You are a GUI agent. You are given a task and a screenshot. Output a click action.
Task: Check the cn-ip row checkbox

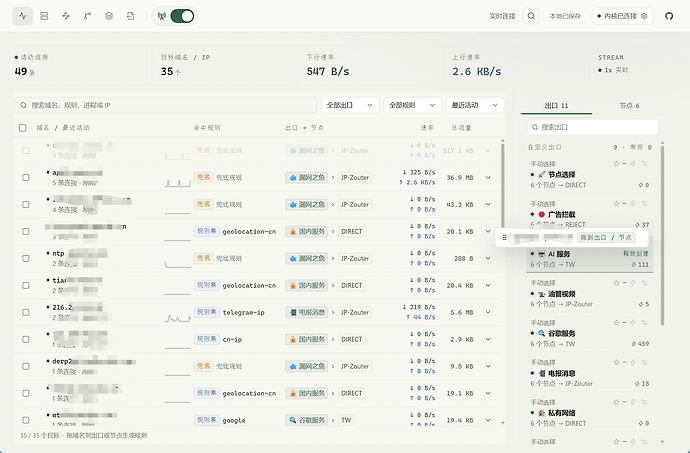tap(26, 339)
